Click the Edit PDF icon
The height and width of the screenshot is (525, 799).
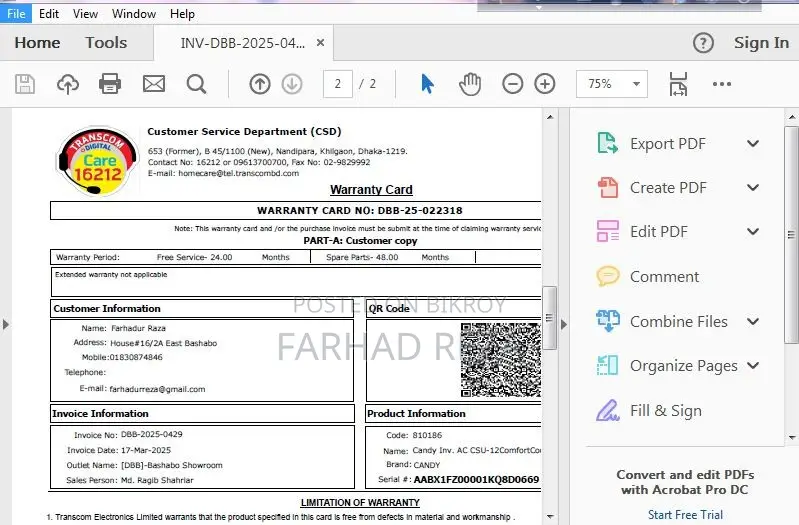pyautogui.click(x=607, y=231)
